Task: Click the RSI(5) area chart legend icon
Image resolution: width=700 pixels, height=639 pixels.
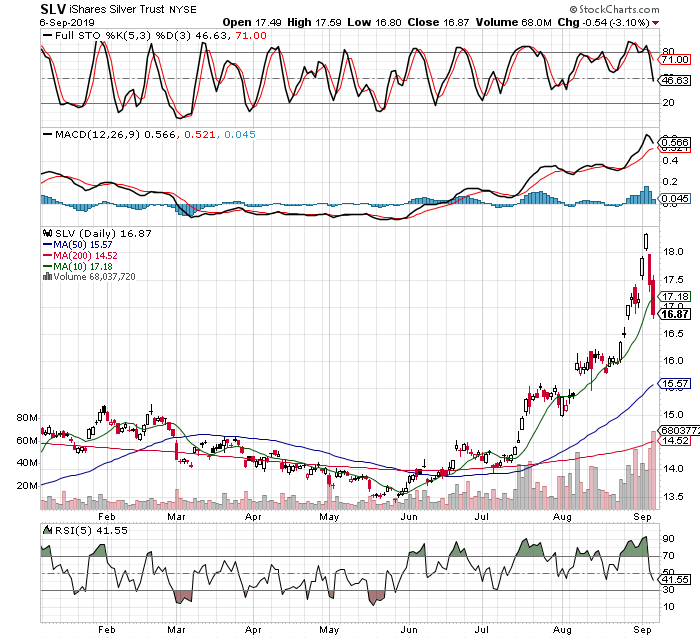Action: point(47,530)
